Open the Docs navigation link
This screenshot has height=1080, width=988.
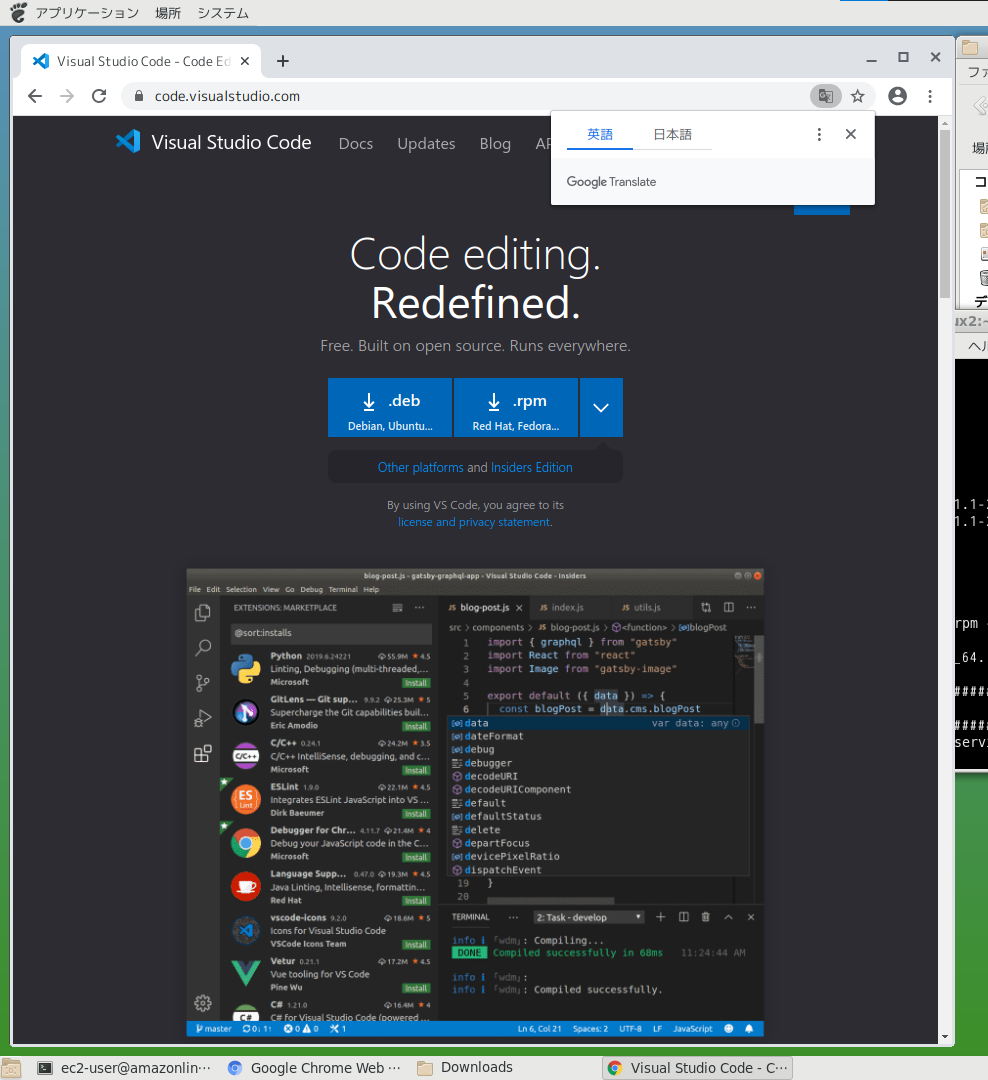pos(356,144)
